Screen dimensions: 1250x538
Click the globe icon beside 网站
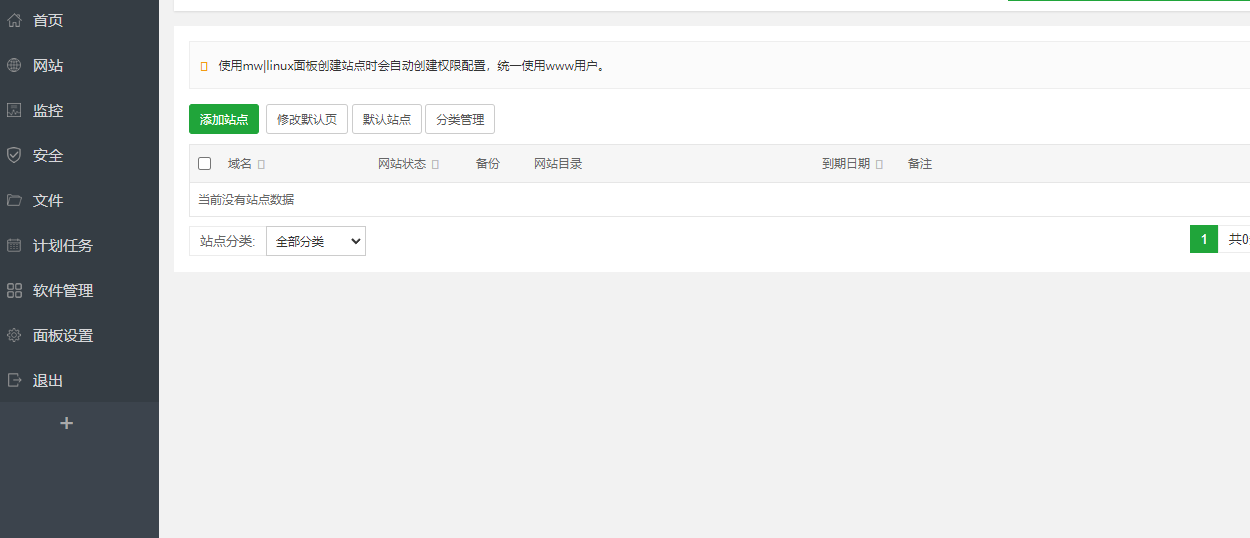point(14,65)
